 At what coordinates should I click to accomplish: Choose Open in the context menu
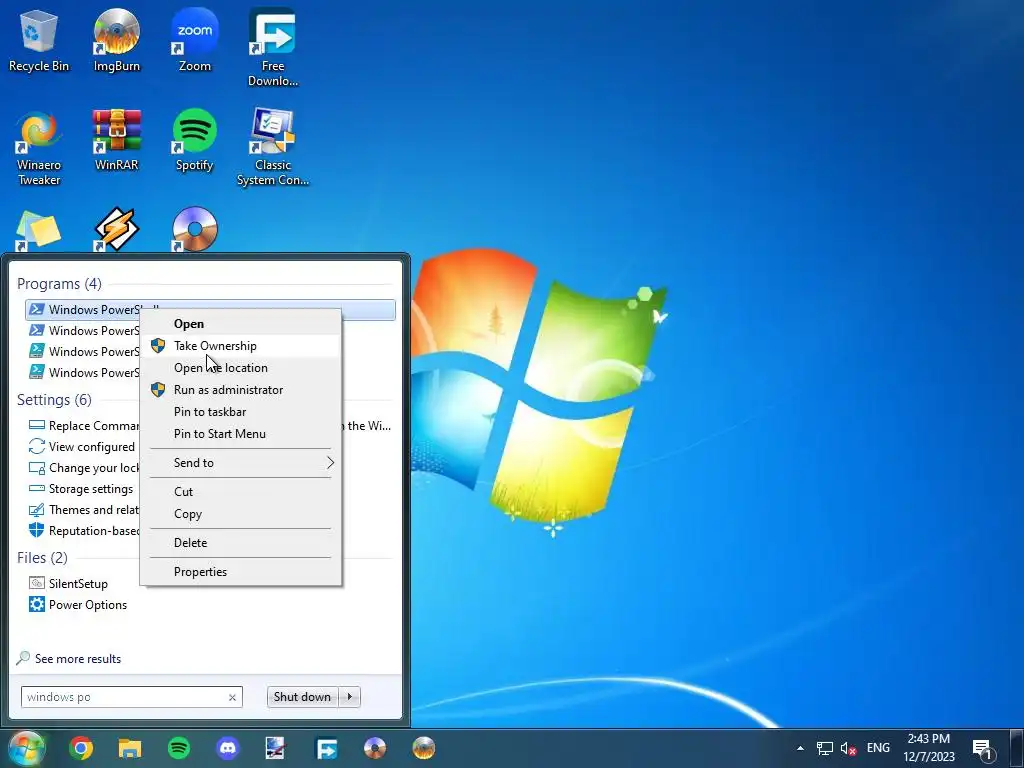[240, 324]
